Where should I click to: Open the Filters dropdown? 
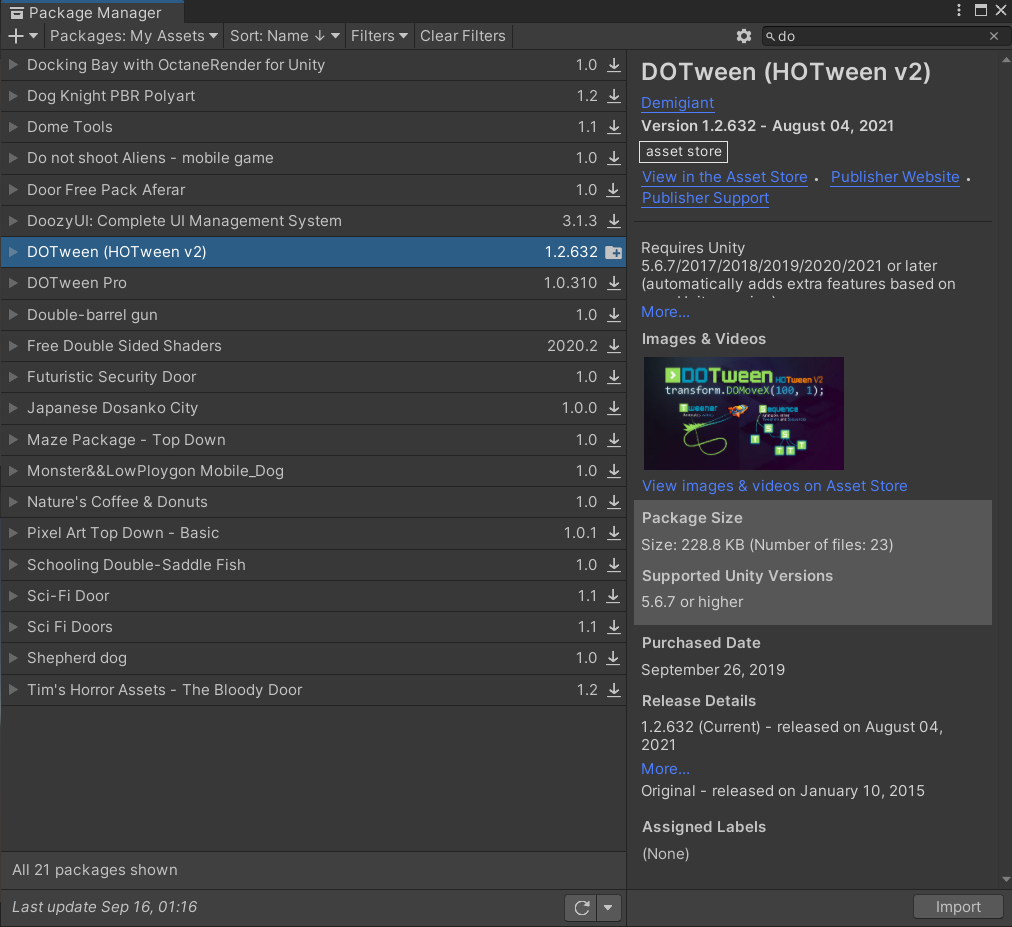379,36
